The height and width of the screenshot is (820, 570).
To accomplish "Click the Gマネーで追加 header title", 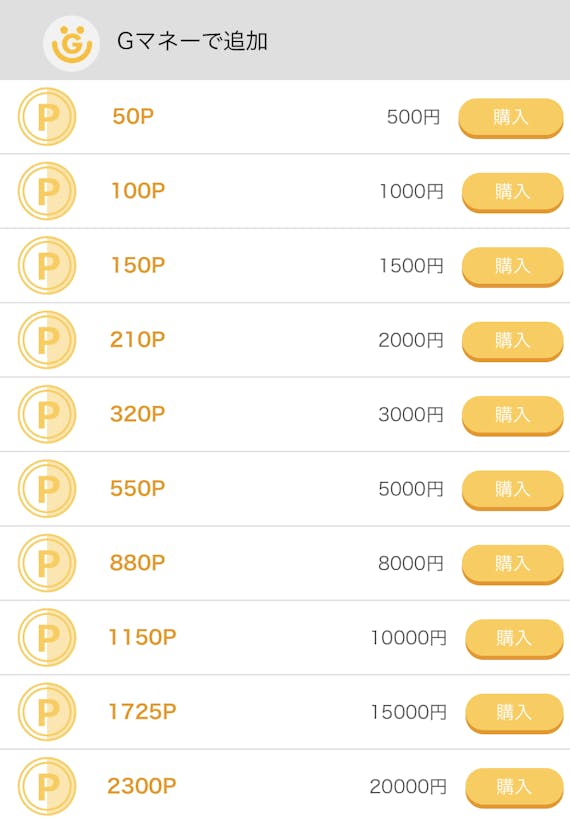I will point(192,41).
